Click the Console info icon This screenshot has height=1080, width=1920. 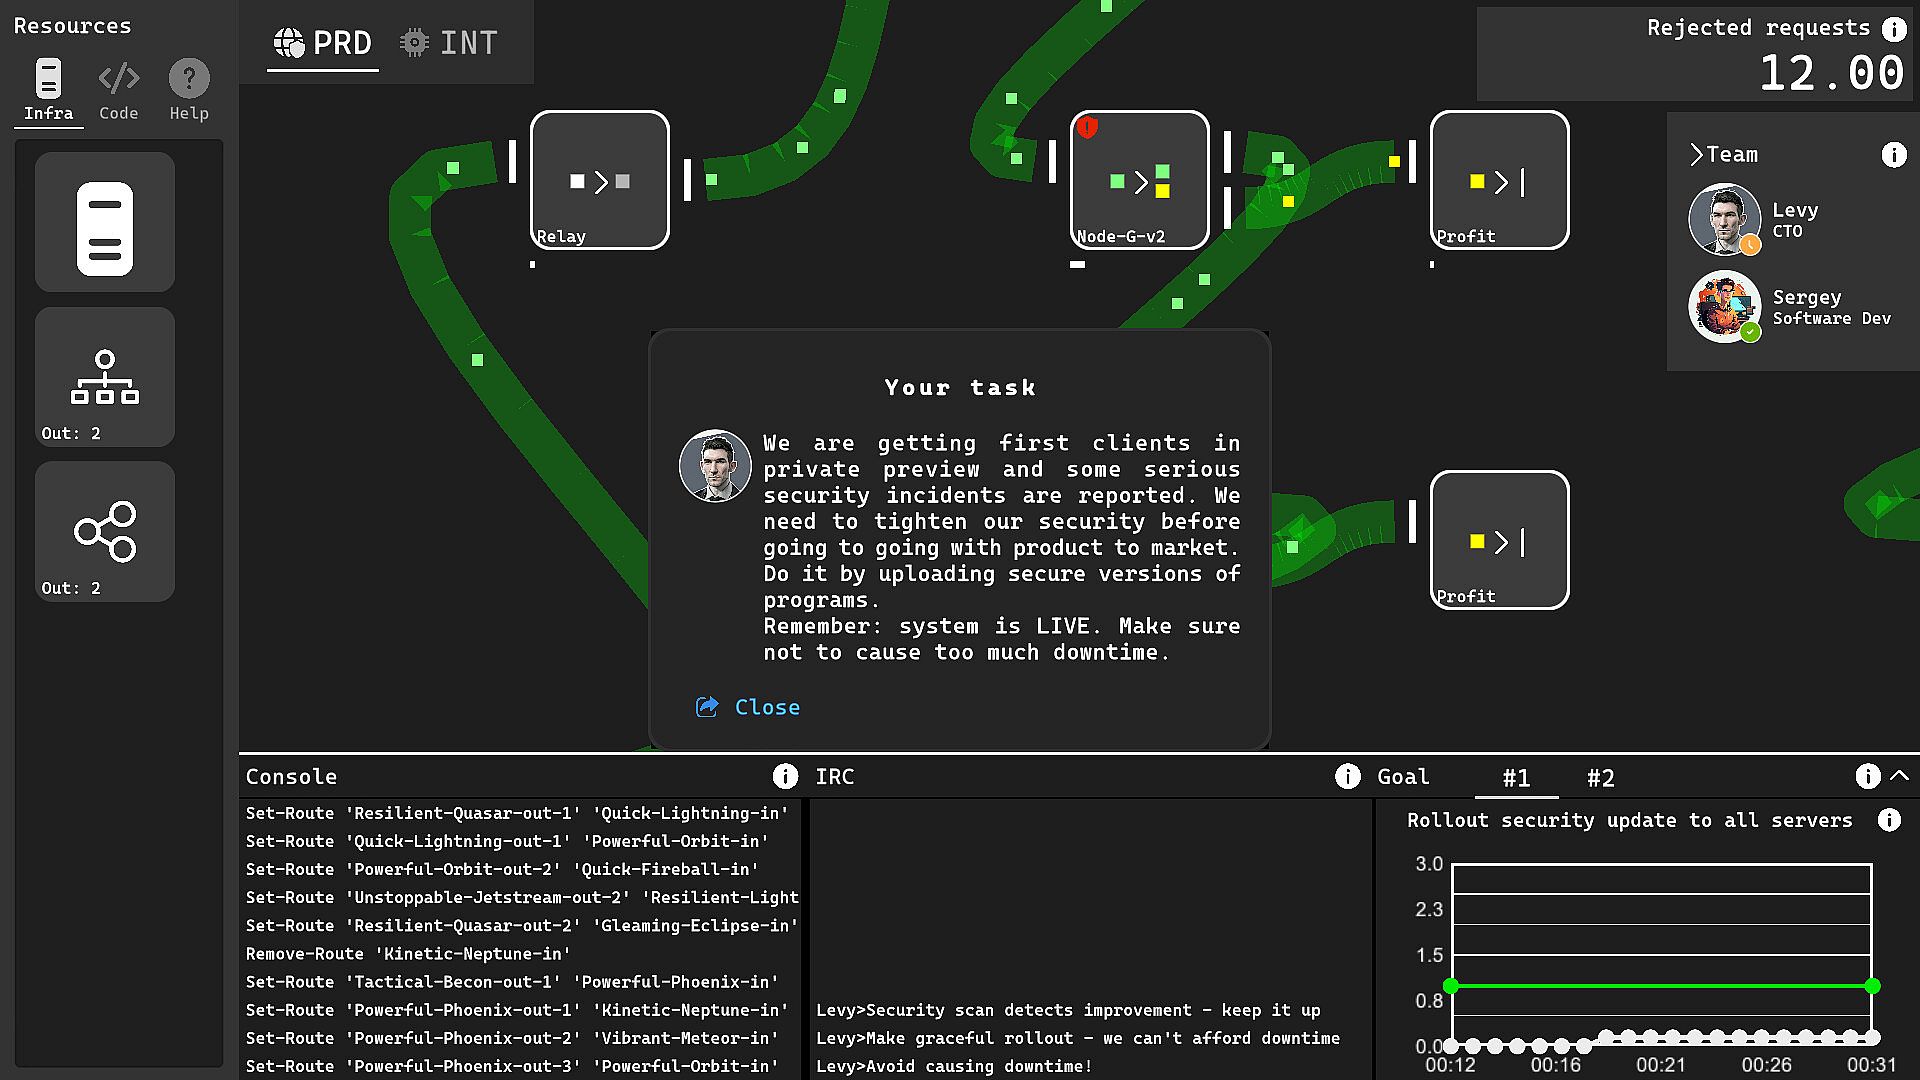click(785, 776)
